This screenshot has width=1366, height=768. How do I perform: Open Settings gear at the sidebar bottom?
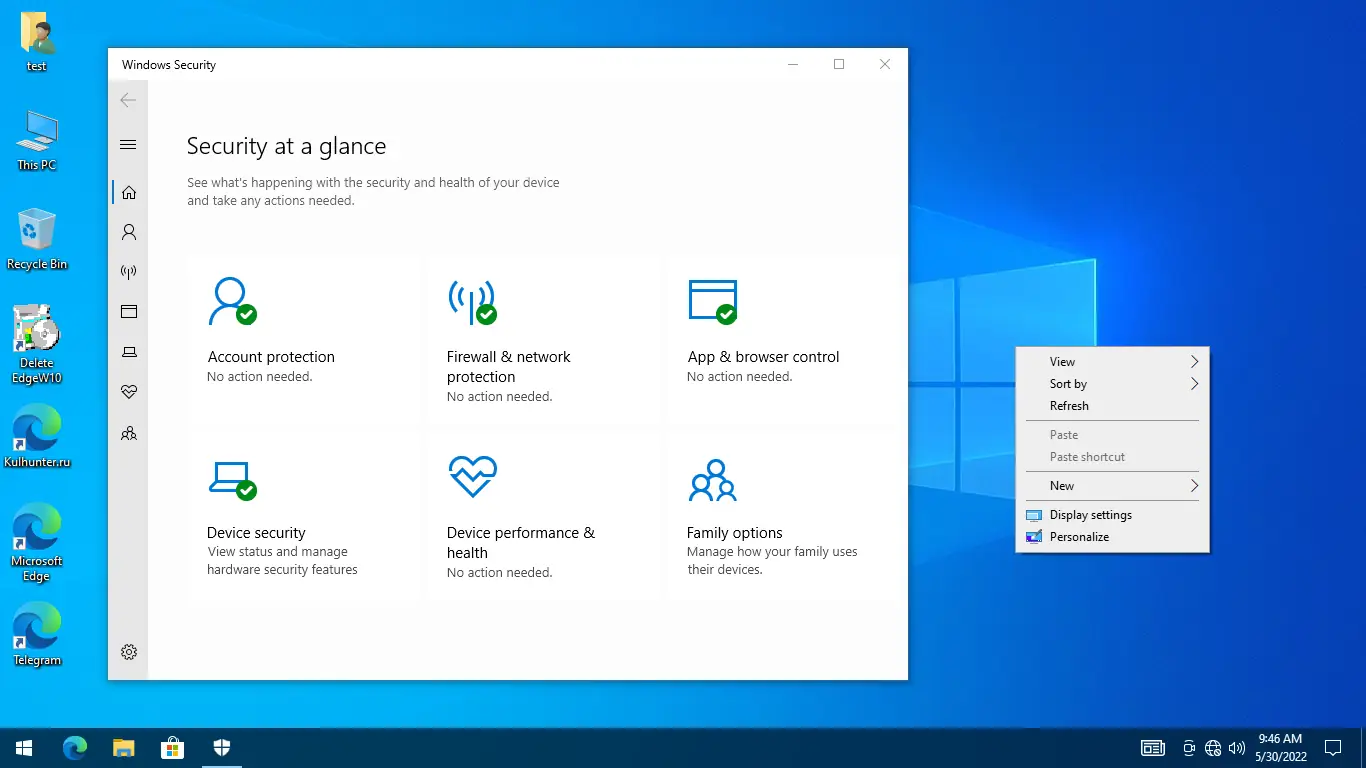click(x=129, y=652)
